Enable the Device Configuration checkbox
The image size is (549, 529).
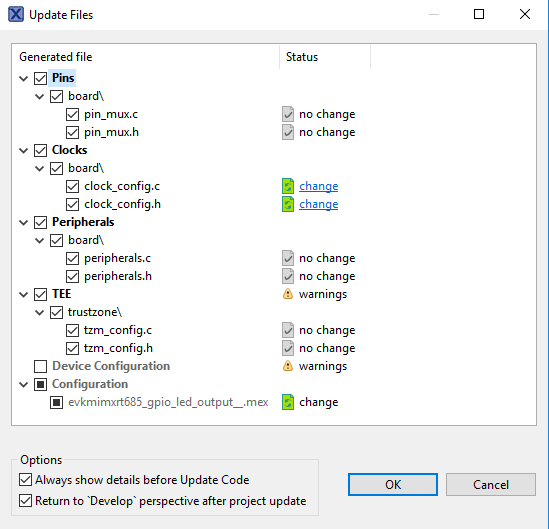[x=41, y=366]
